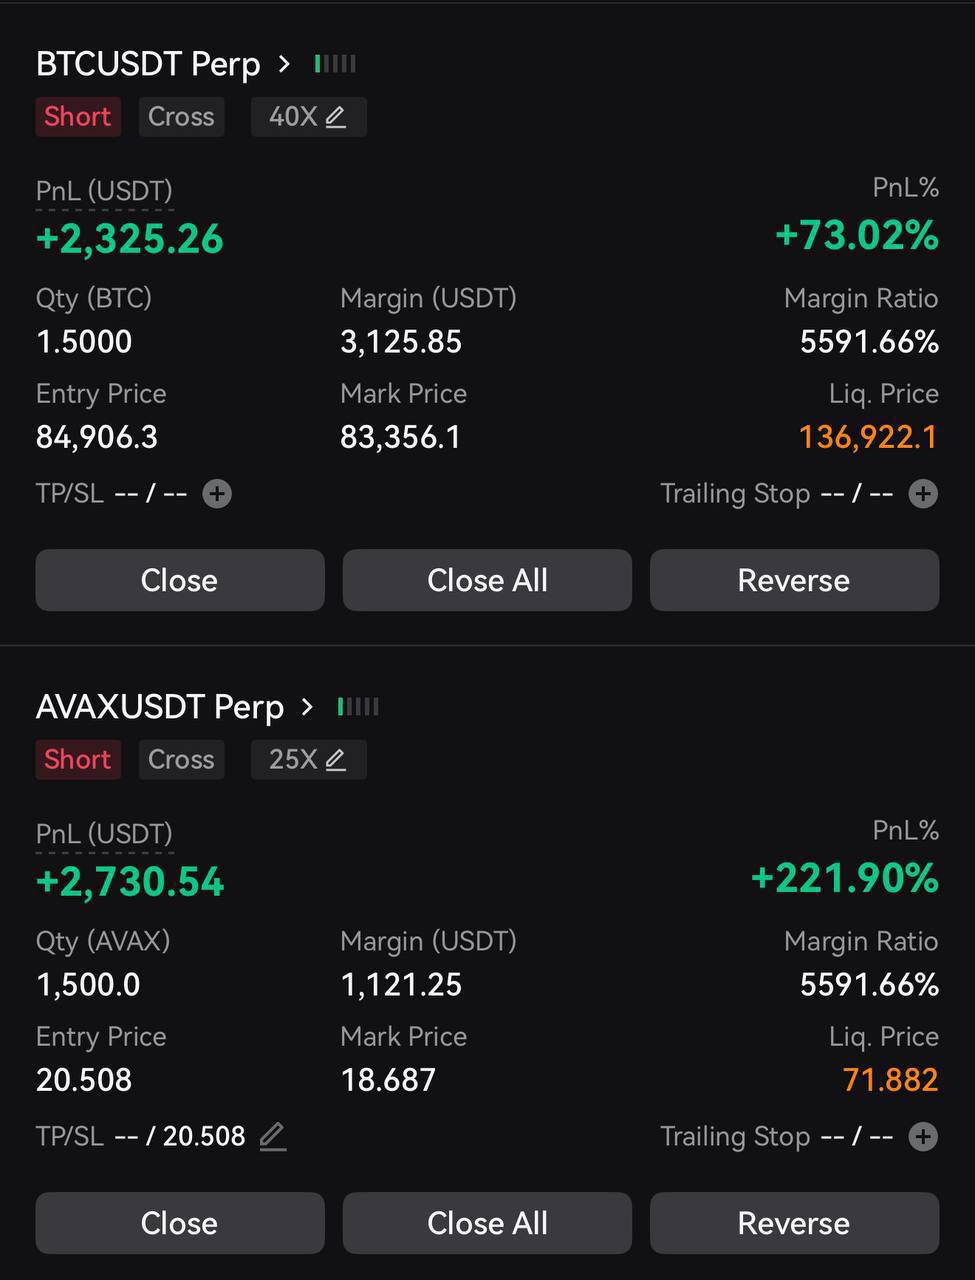Tap the AVAXUSDT signal strength bars icon

tap(358, 707)
